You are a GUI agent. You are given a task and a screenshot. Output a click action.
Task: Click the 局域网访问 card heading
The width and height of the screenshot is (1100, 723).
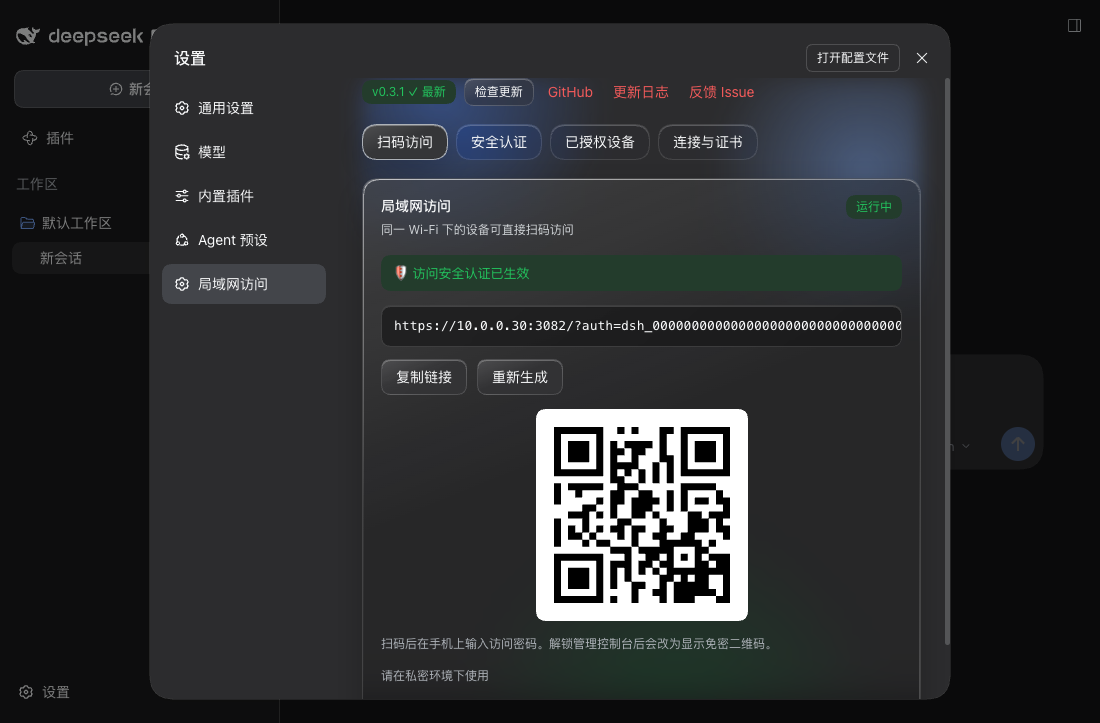pyautogui.click(x=416, y=207)
